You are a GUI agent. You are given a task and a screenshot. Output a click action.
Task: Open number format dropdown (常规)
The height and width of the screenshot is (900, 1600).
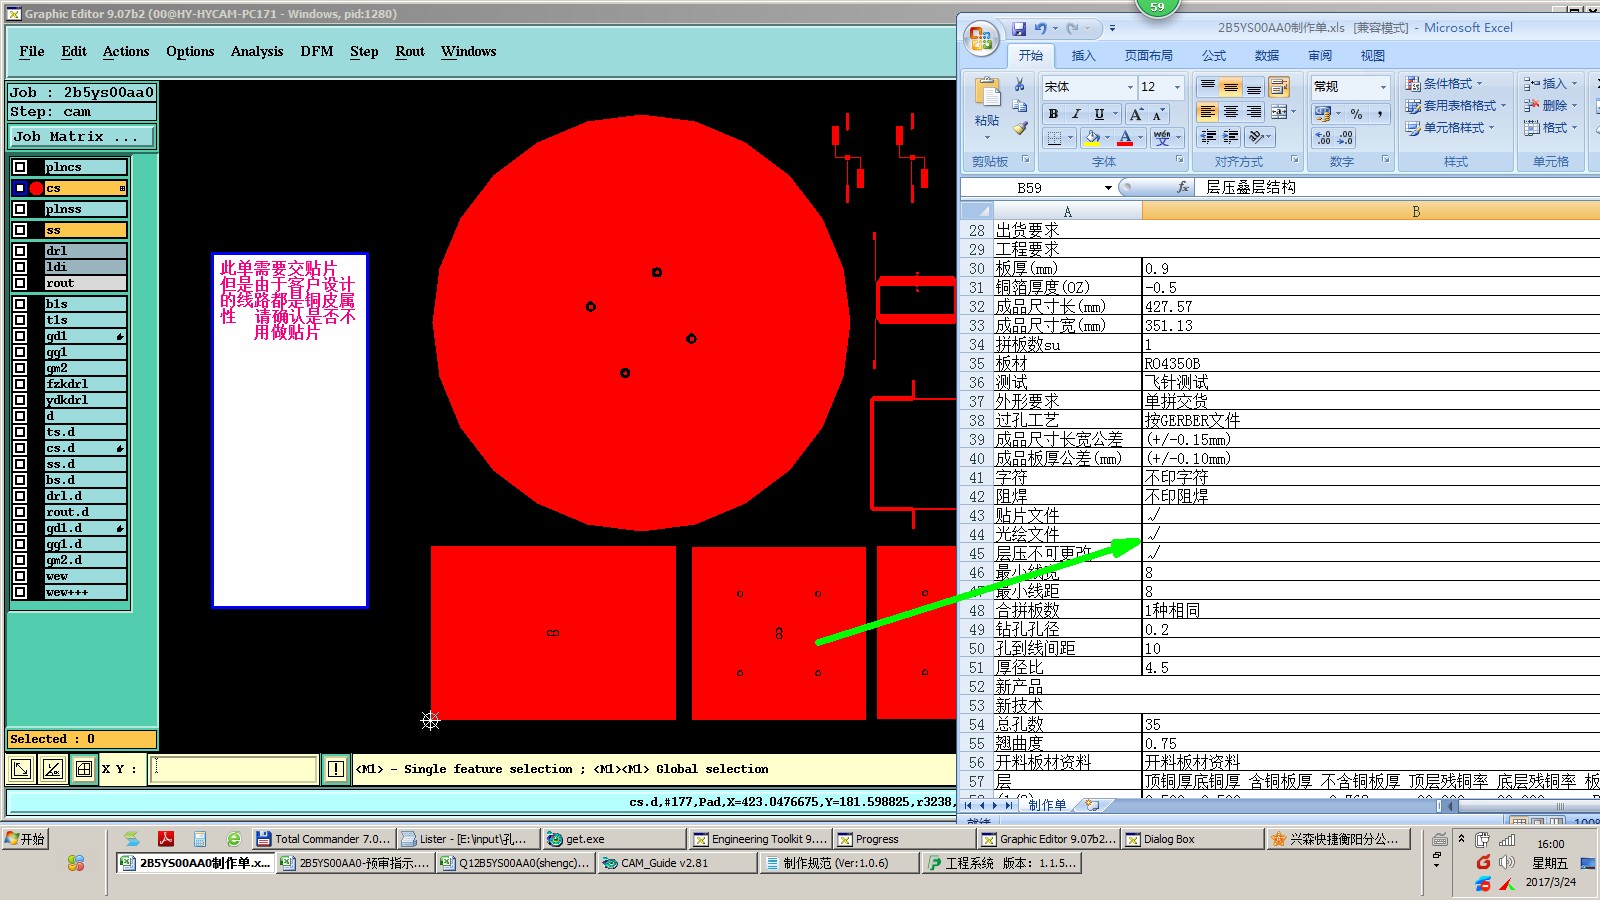(x=1383, y=87)
